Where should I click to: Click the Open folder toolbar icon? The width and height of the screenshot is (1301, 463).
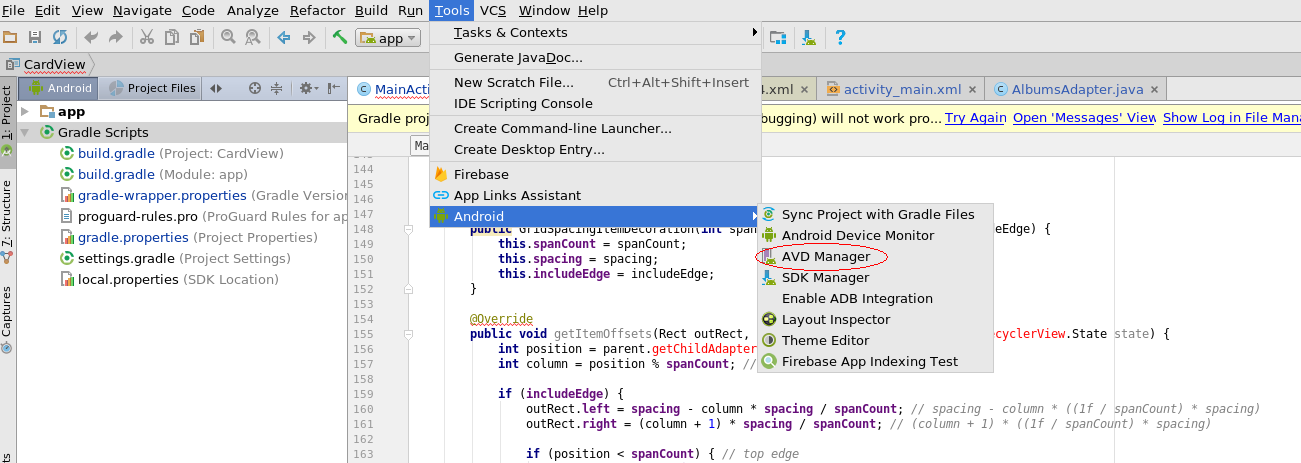click(x=10, y=38)
